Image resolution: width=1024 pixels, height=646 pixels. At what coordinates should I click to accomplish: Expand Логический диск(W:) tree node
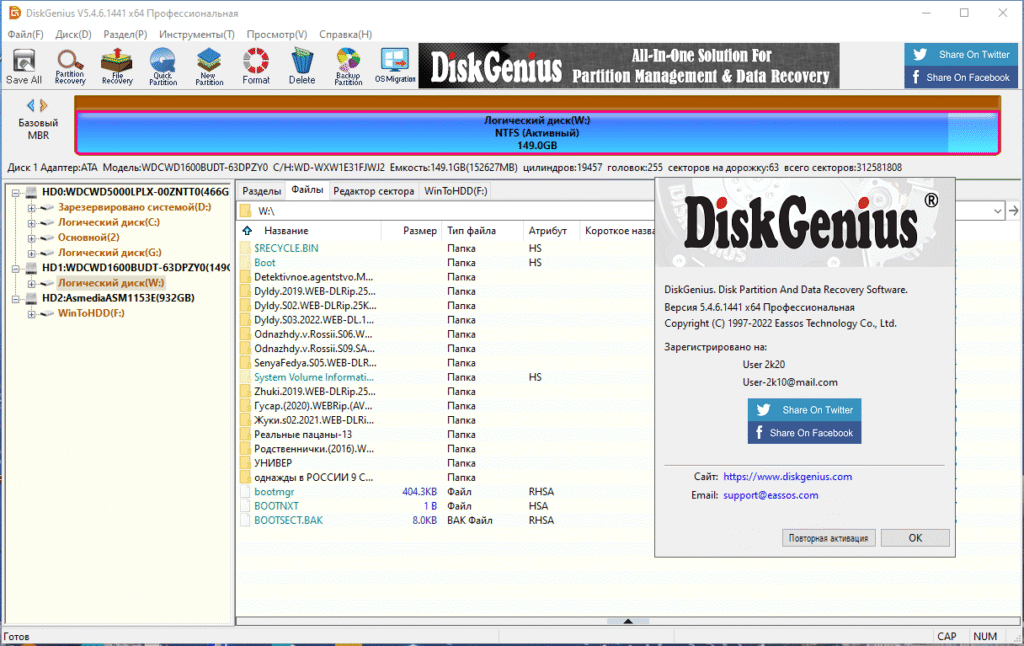tap(31, 283)
